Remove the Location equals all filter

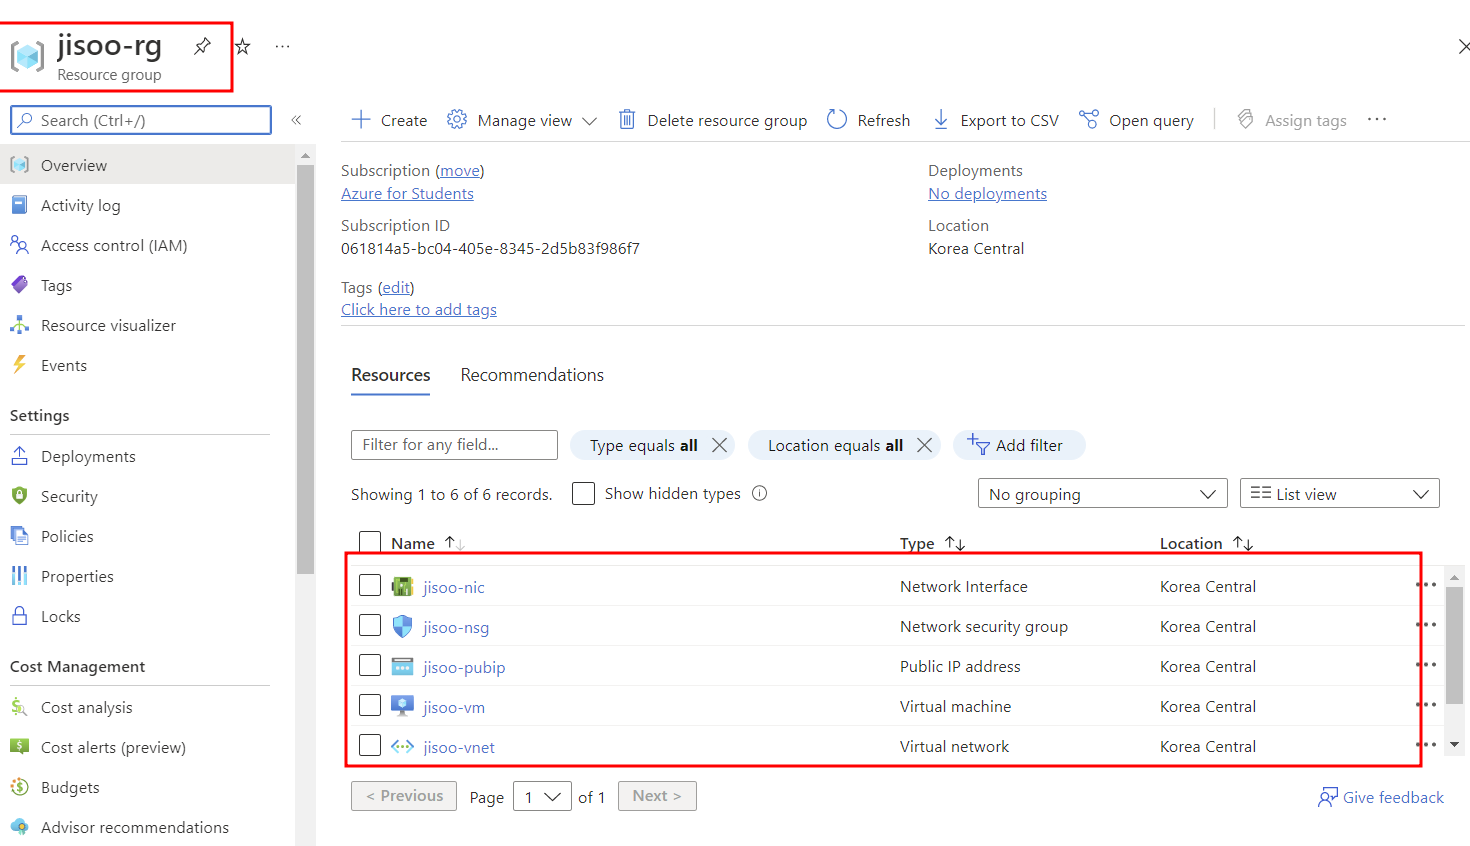[924, 445]
